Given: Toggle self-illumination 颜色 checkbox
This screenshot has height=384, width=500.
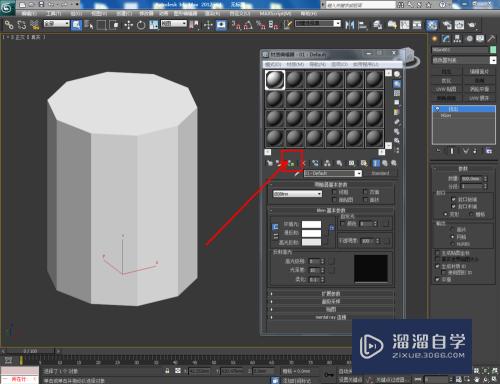Looking at the screenshot, I should [343, 224].
